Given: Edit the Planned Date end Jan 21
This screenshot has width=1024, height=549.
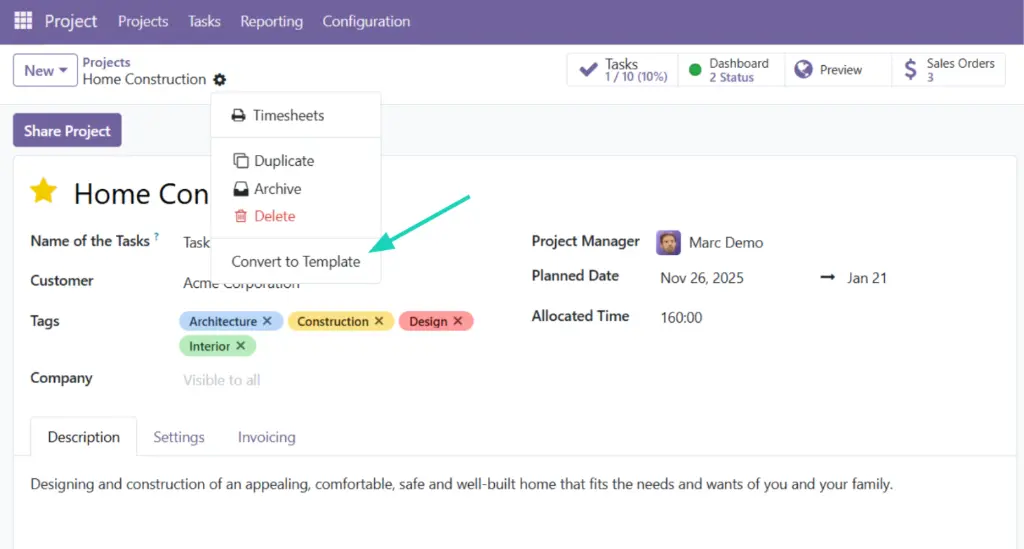Looking at the screenshot, I should click(867, 278).
